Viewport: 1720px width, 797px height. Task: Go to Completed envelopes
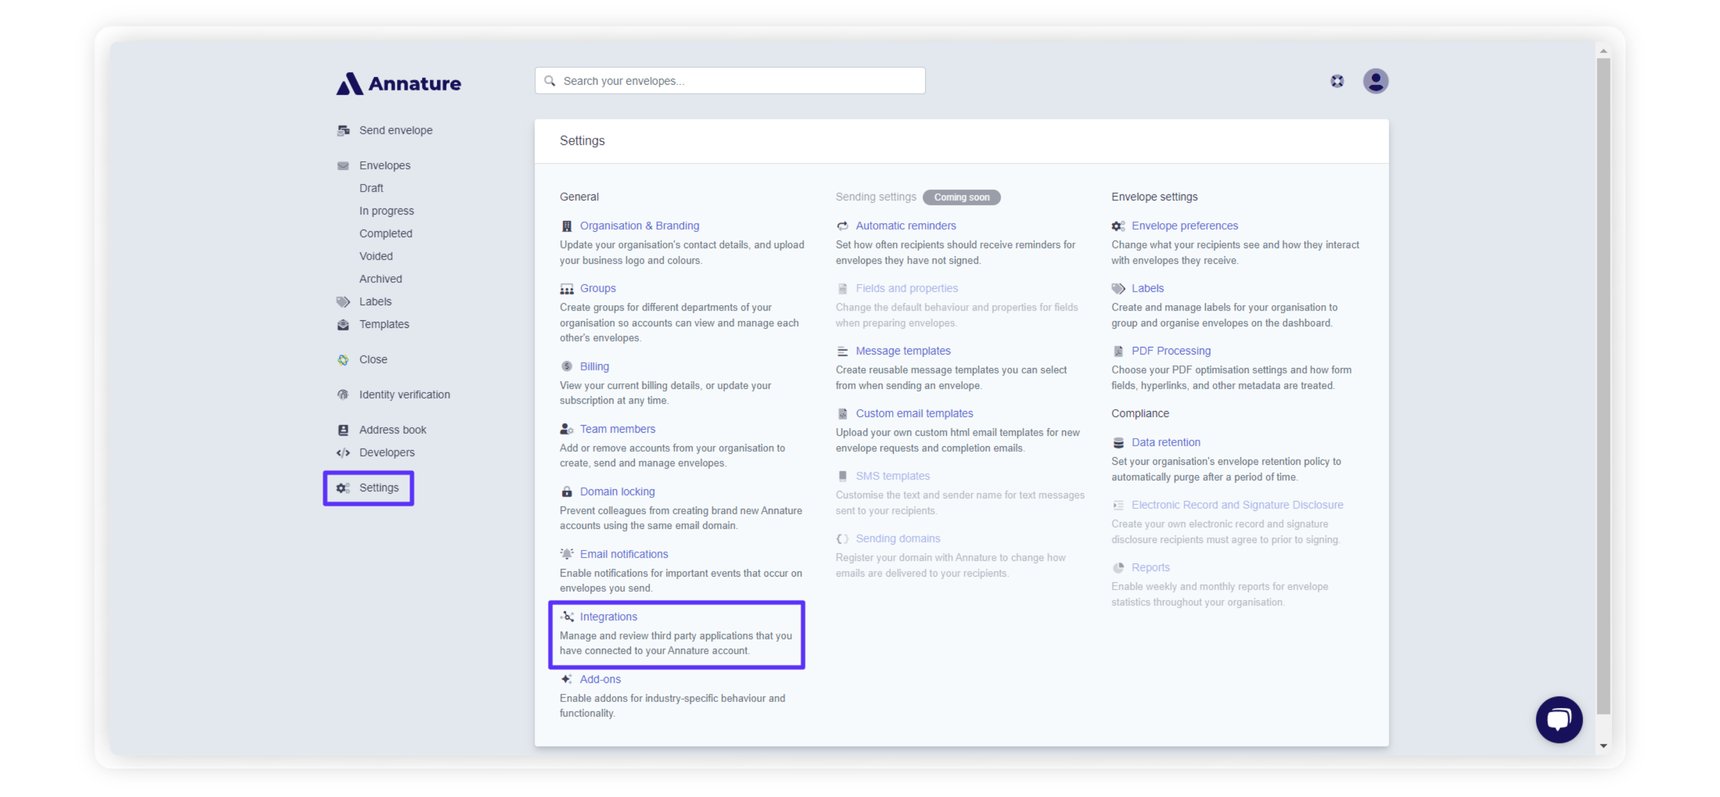tap(385, 234)
